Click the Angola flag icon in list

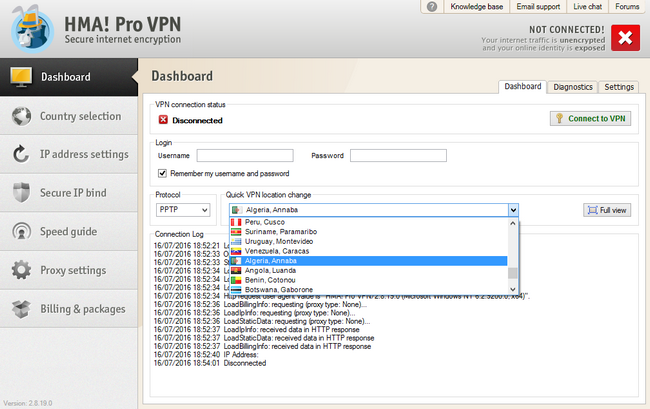[x=236, y=271]
